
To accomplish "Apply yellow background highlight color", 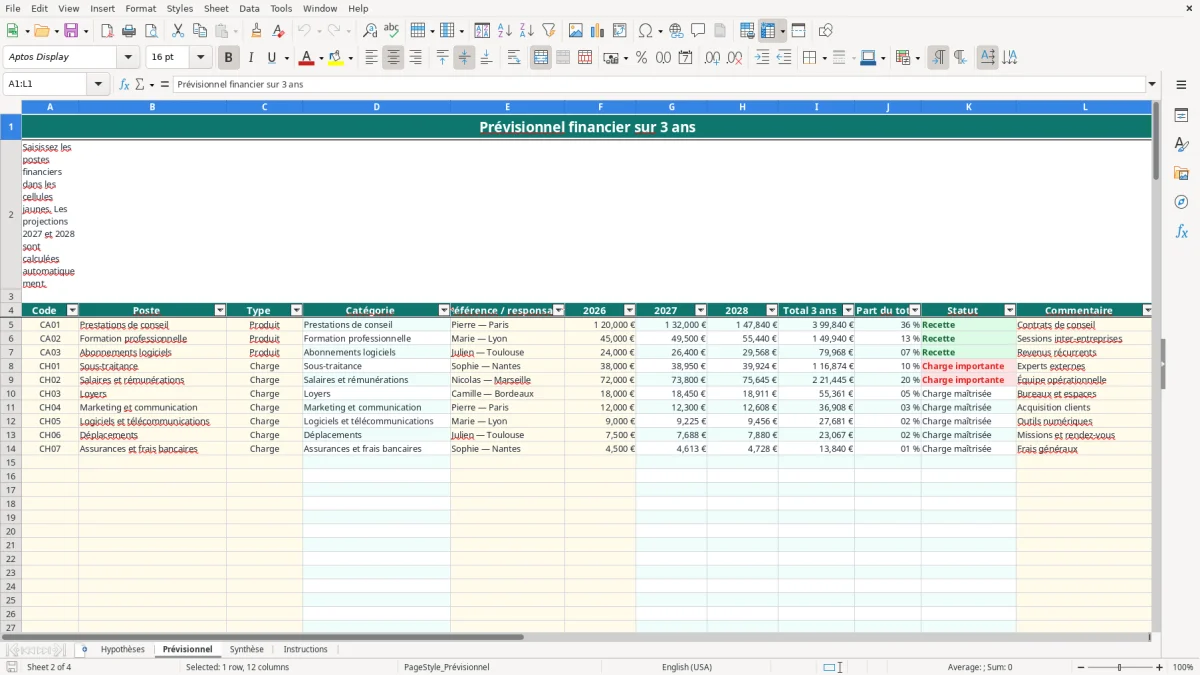I will (x=336, y=58).
